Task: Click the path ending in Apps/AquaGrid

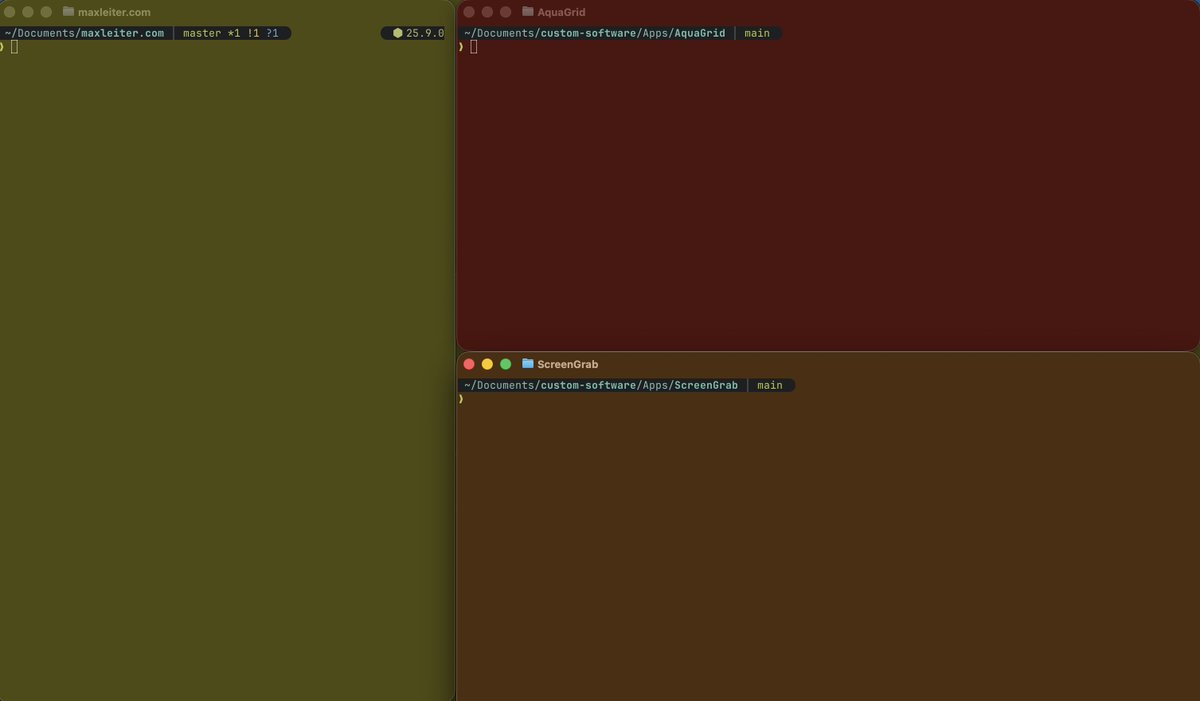Action: [594, 33]
